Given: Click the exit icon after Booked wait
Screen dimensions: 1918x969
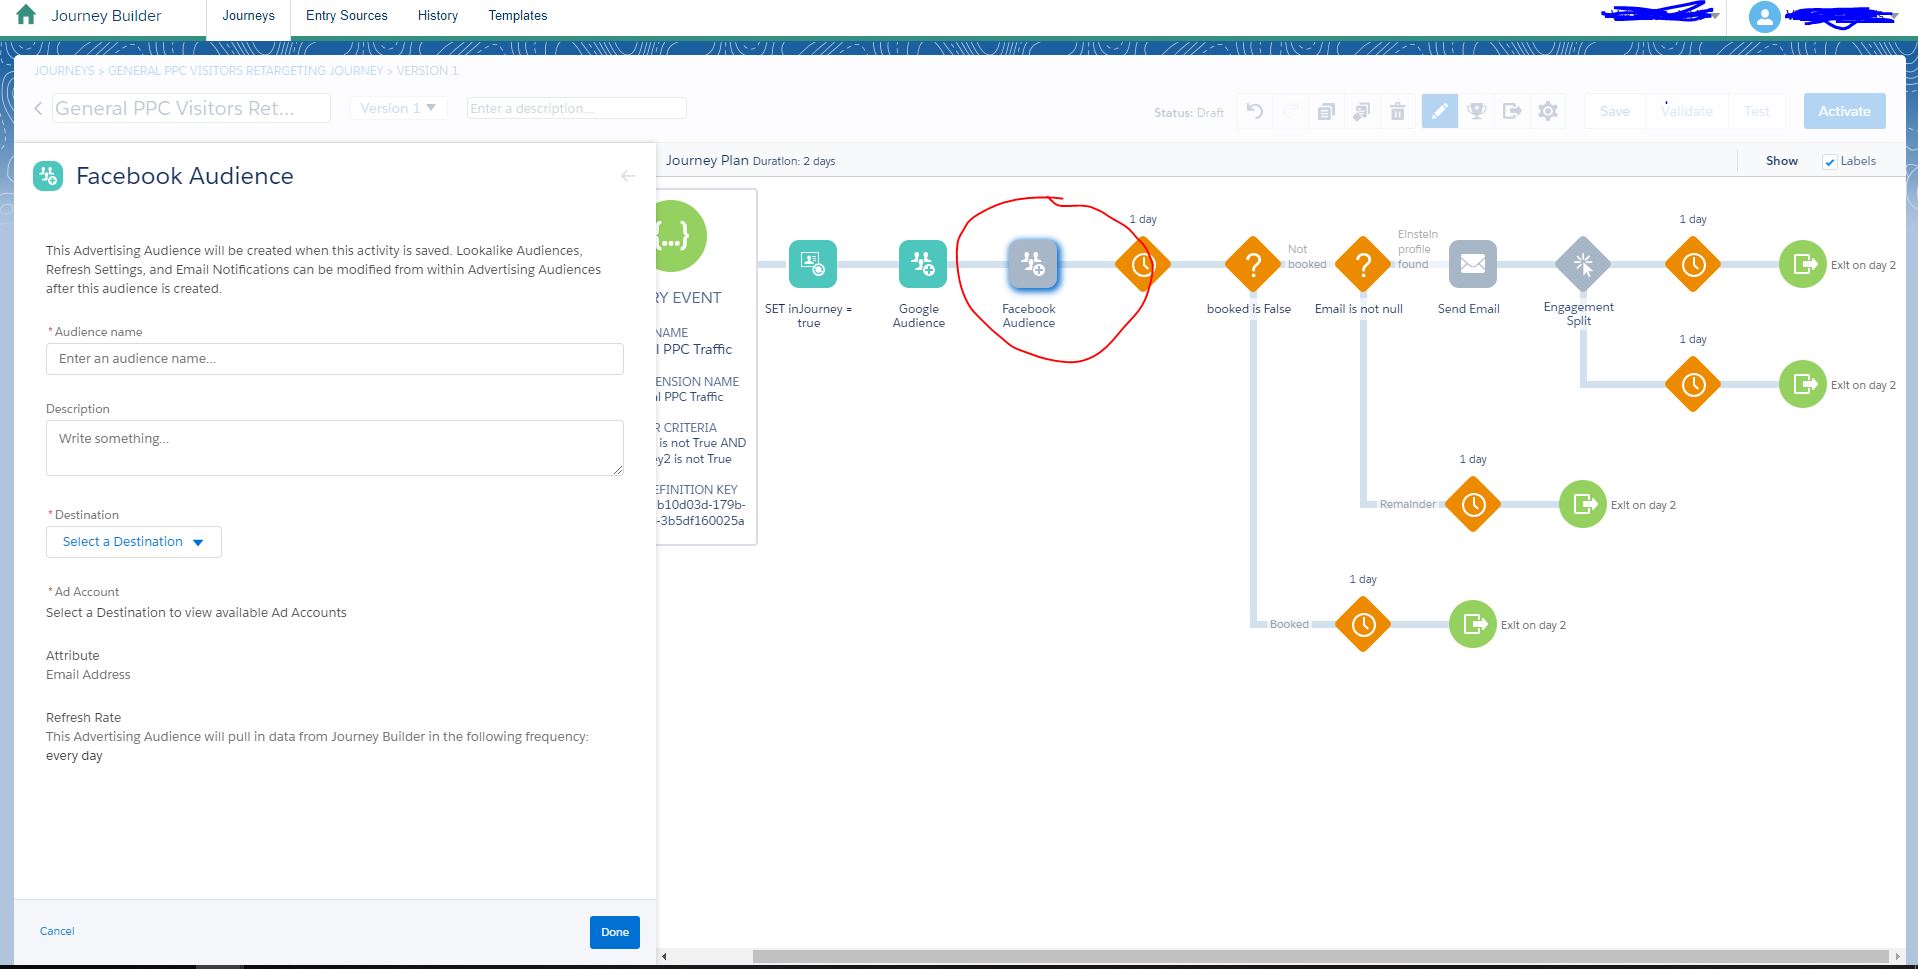Looking at the screenshot, I should [x=1473, y=624].
